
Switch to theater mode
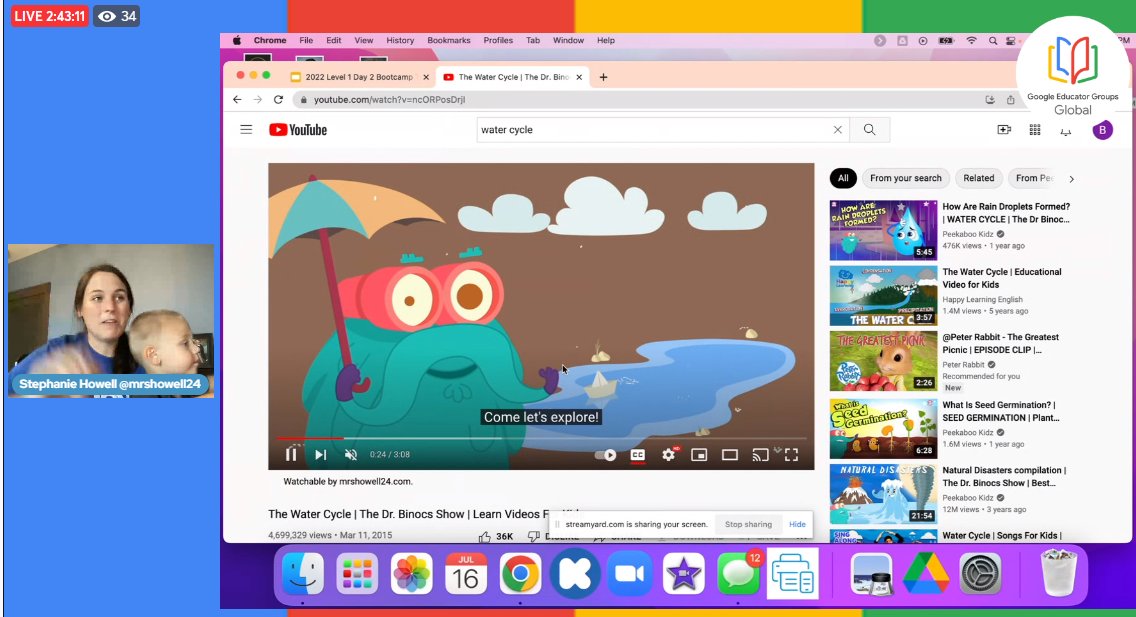click(x=730, y=455)
